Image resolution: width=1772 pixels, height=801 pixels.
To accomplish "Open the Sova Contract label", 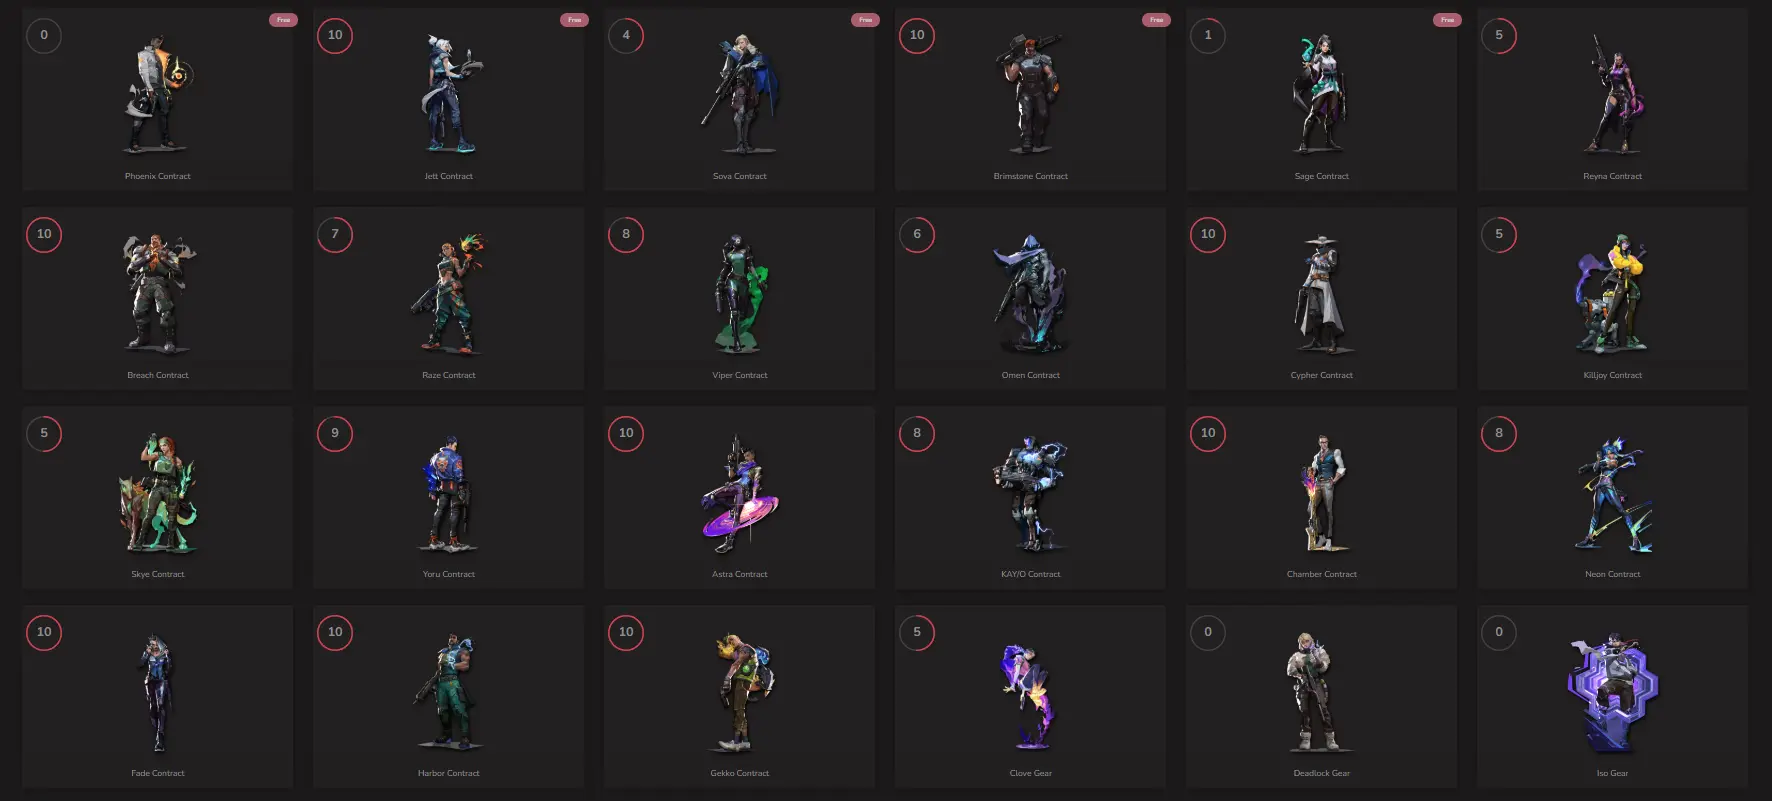I will pyautogui.click(x=740, y=176).
